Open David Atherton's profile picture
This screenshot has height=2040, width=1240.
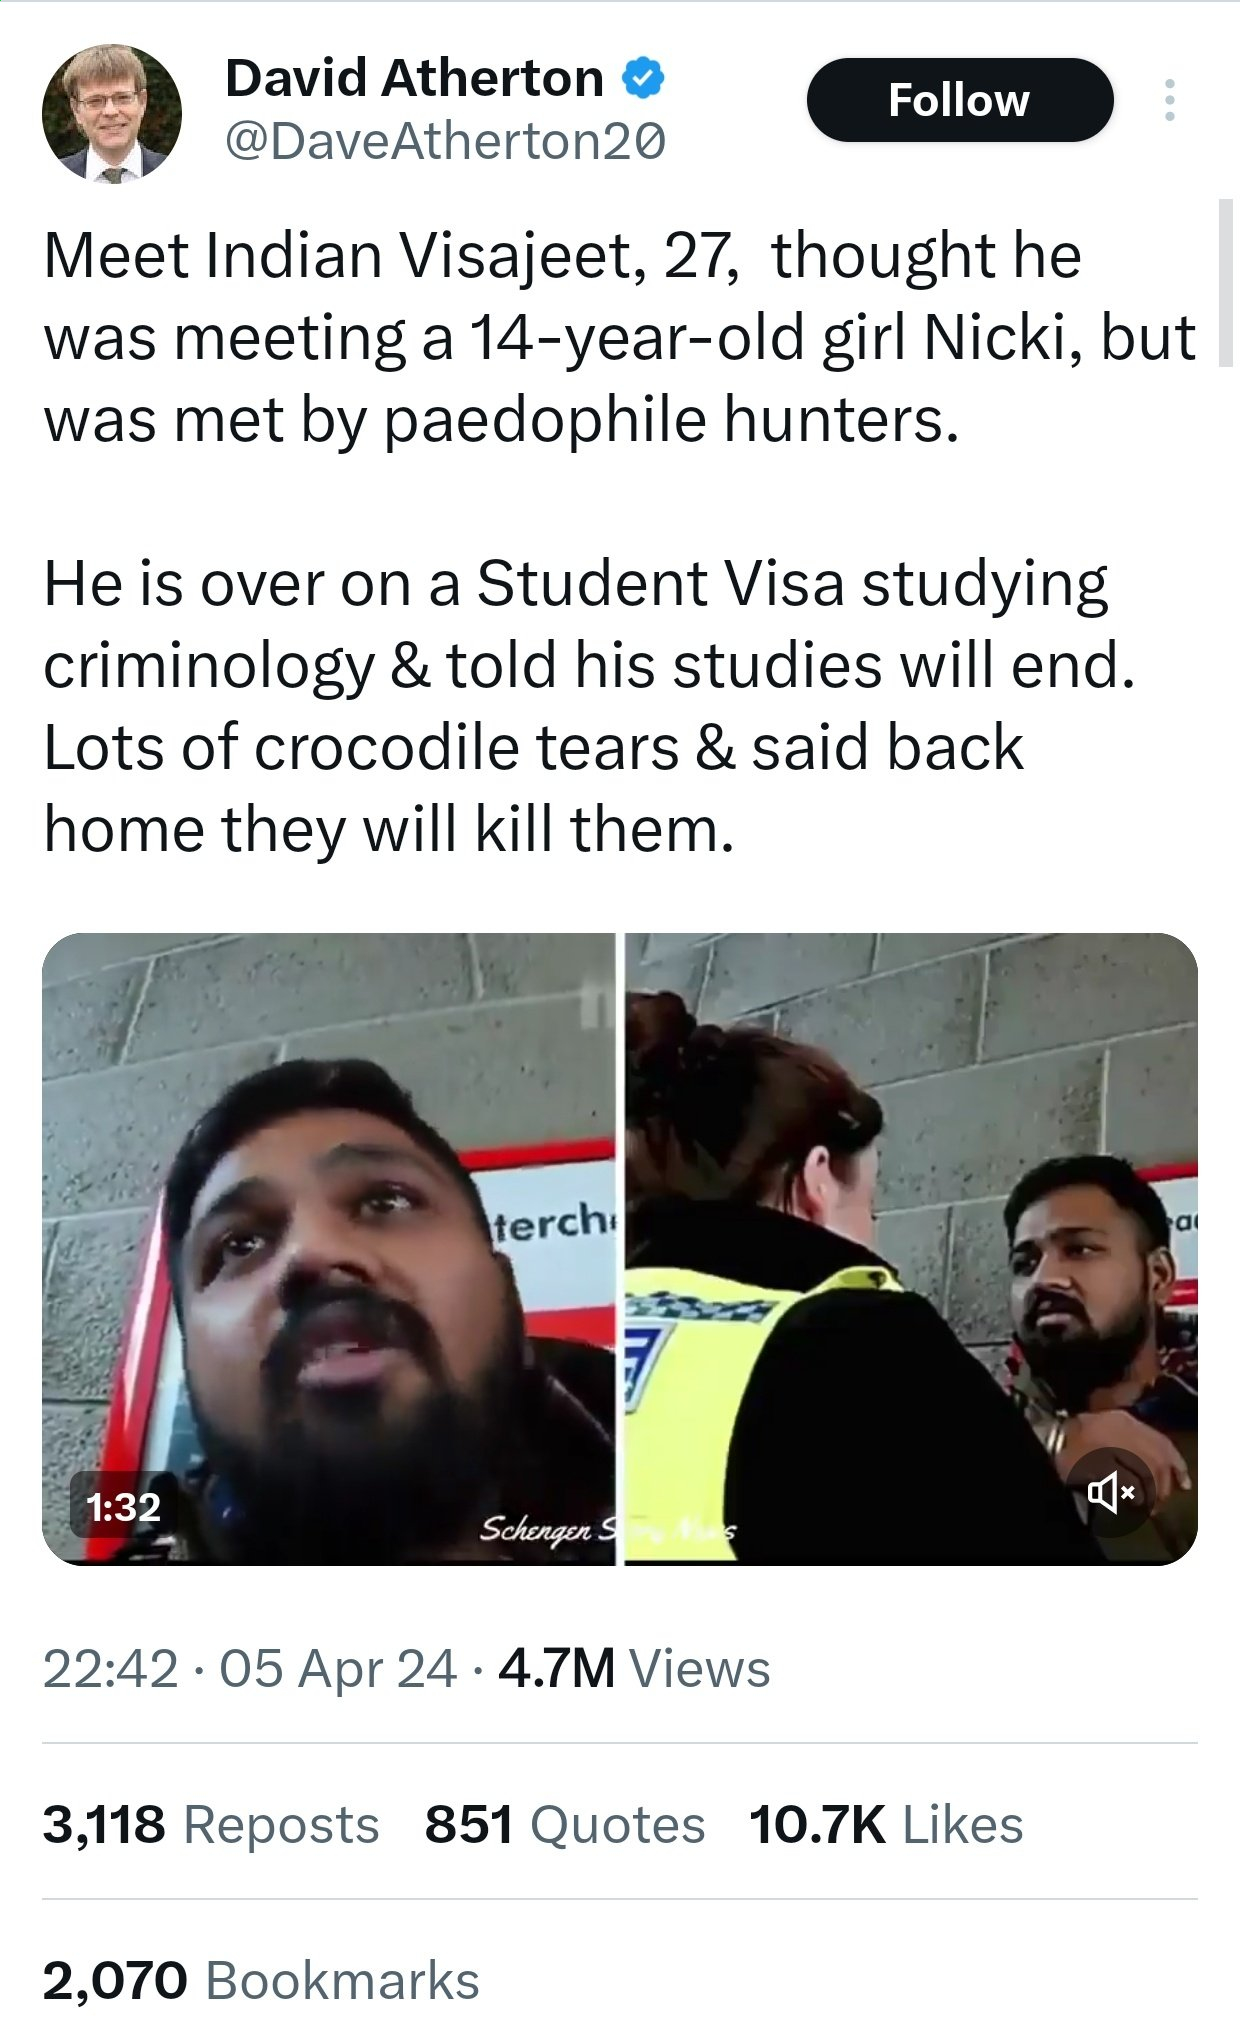(112, 113)
